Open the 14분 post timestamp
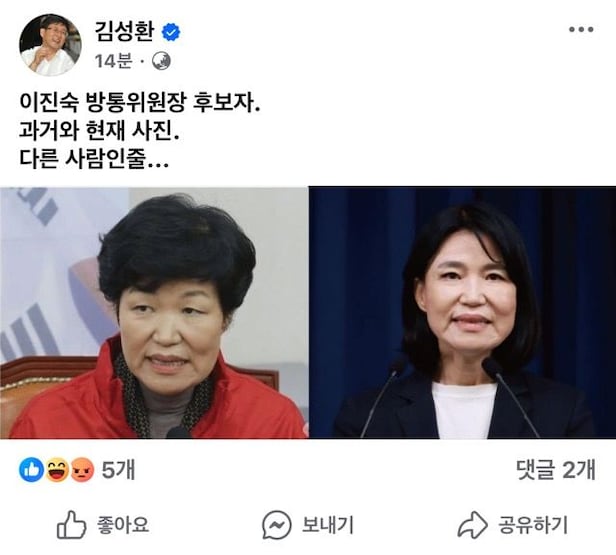 pos(113,61)
